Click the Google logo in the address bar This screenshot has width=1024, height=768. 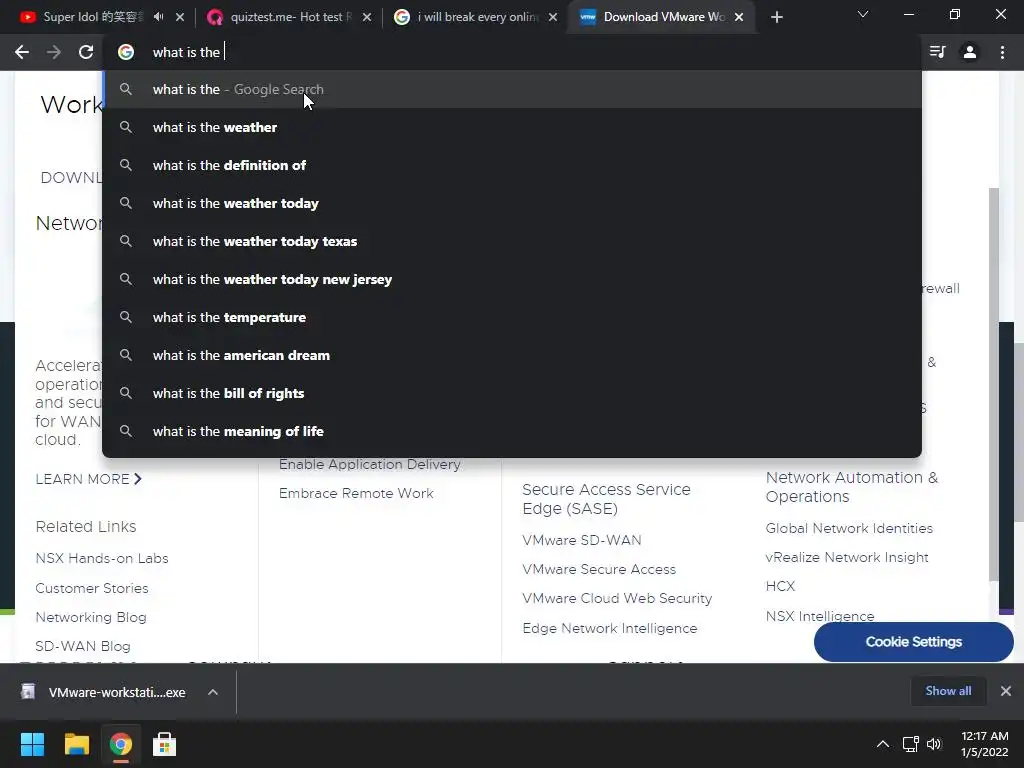(x=126, y=52)
